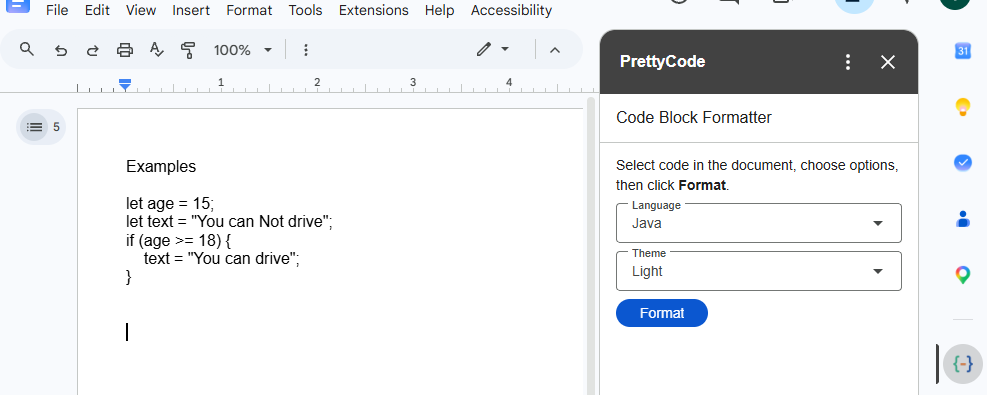Open the editing mode pencil dropdown

click(492, 49)
